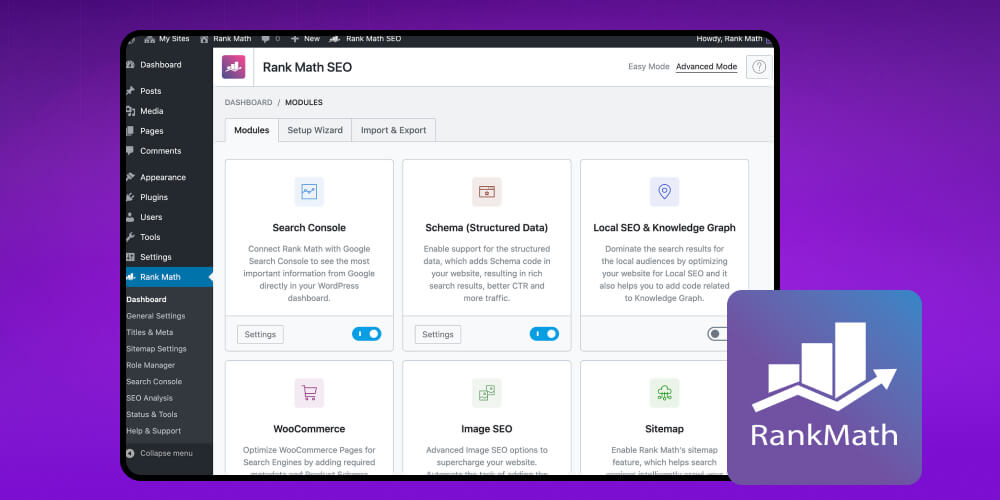Select Dashboard under Rank Math submenu
The height and width of the screenshot is (500, 1000).
click(146, 299)
